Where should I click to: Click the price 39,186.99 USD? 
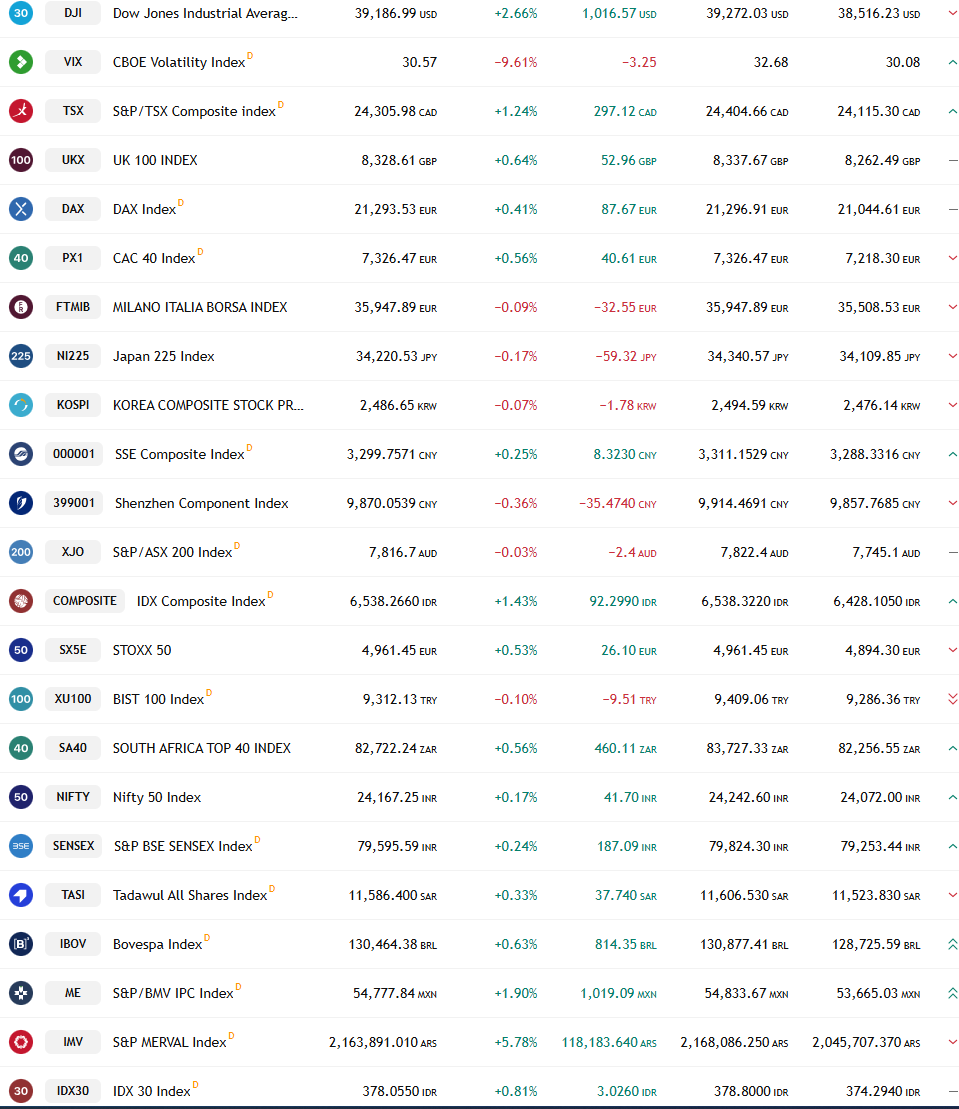tap(396, 13)
